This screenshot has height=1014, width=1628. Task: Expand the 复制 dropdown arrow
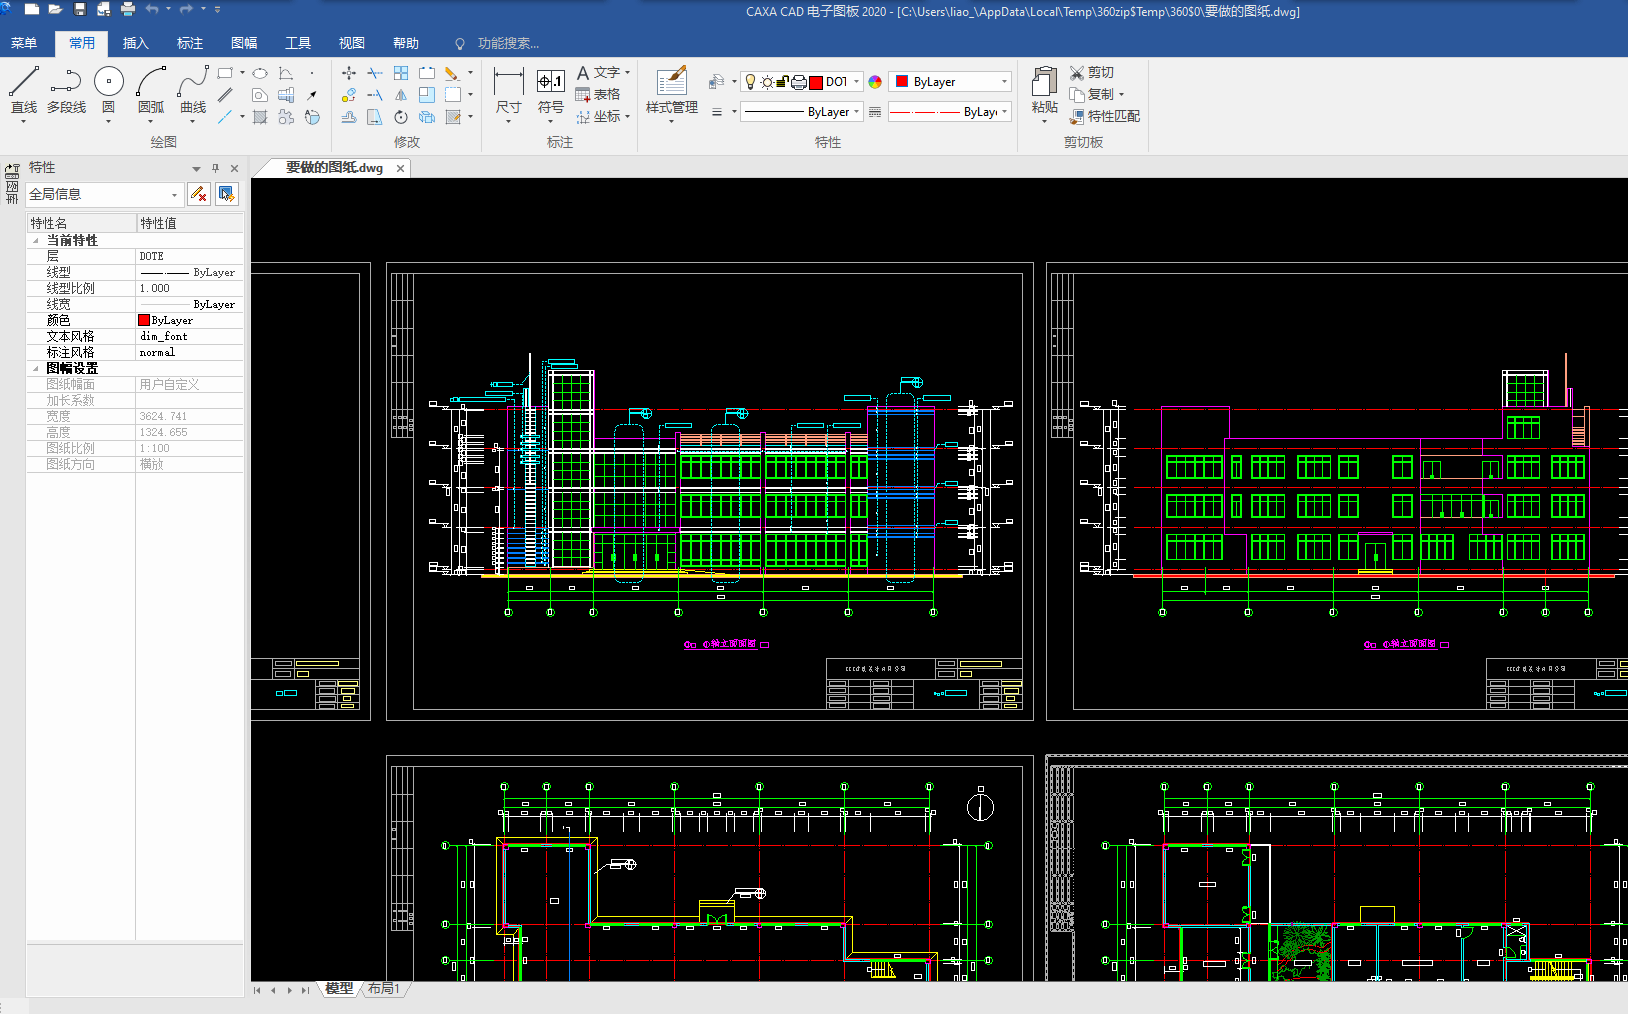click(1121, 95)
